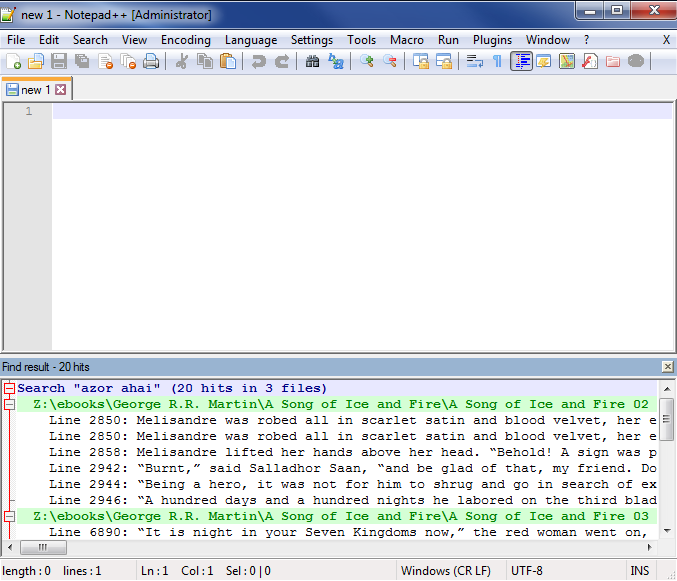
Task: Close document via menu bar X button
Action: pyautogui.click(x=666, y=40)
